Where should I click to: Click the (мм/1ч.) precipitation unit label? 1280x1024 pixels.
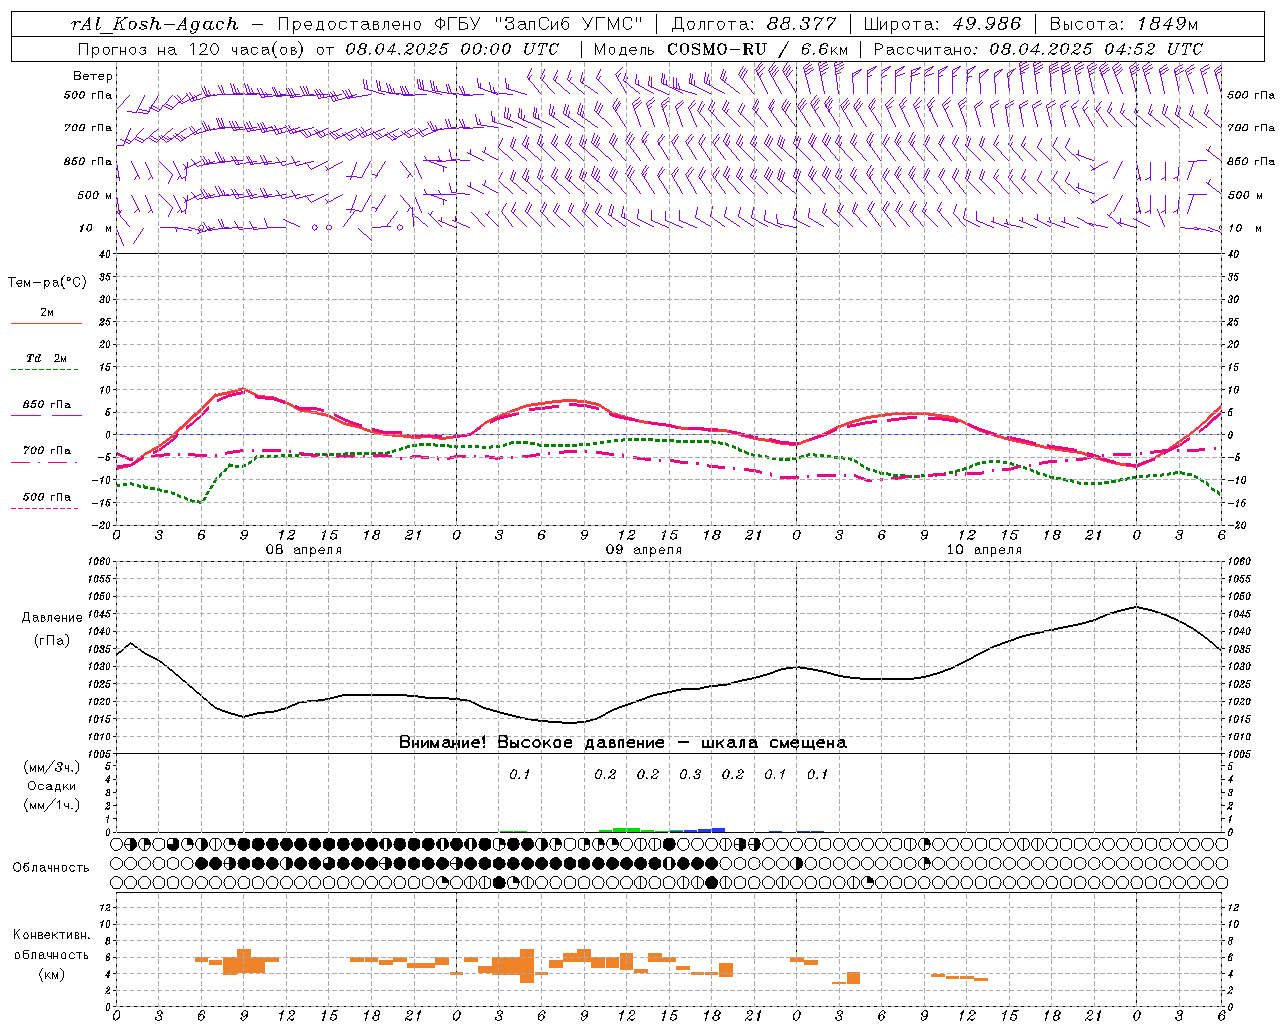click(52, 805)
